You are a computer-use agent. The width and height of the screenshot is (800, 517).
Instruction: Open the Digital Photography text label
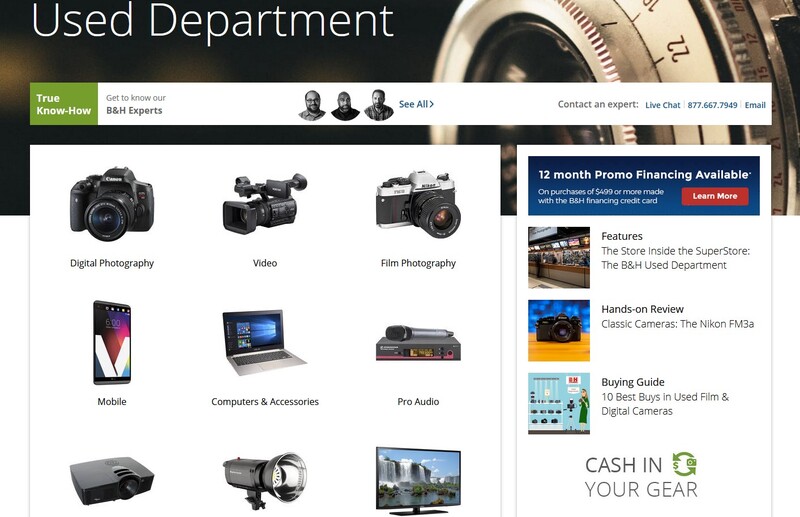point(112,263)
